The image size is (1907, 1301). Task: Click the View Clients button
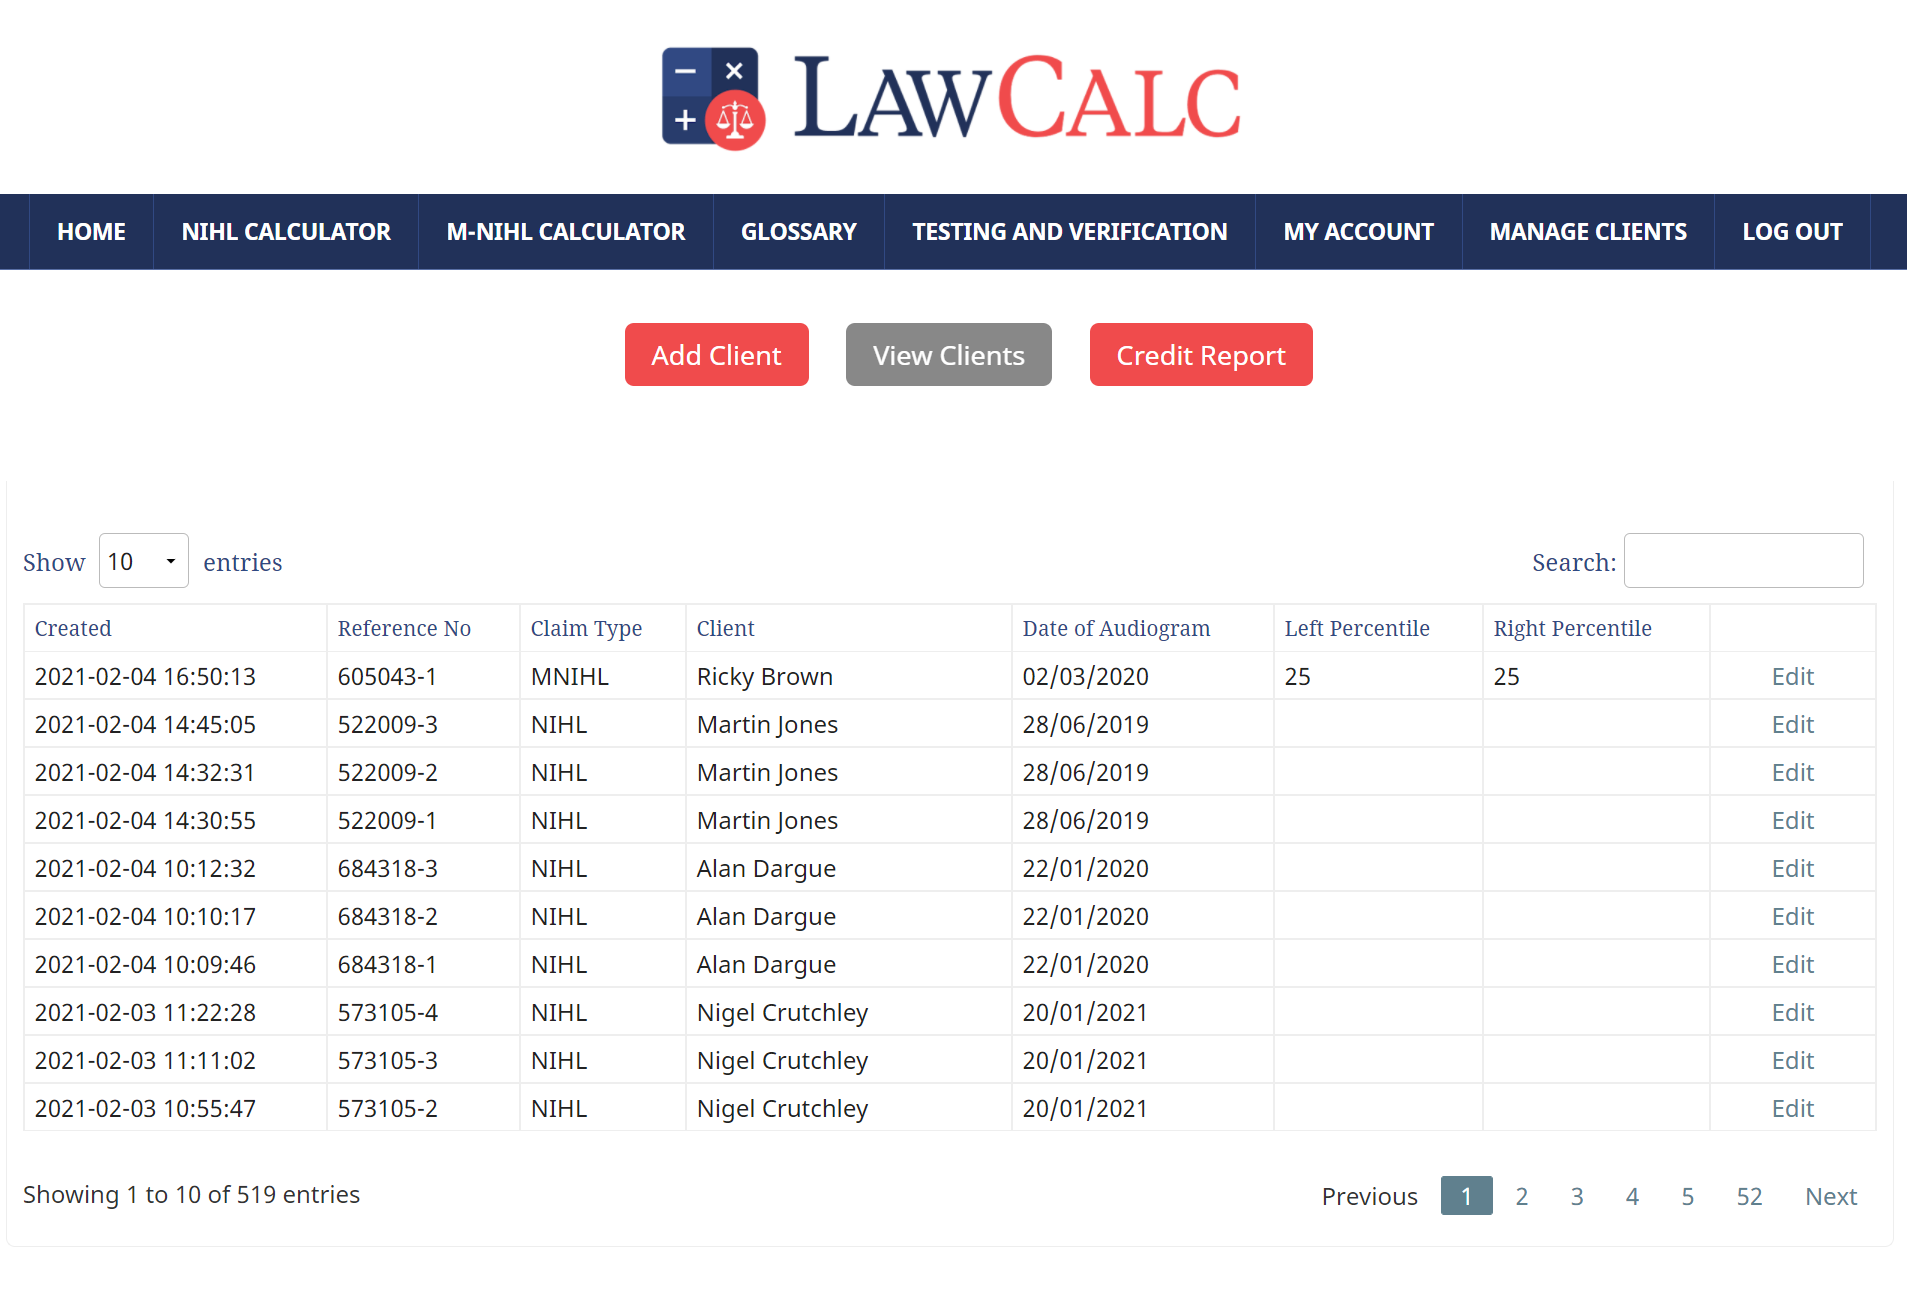(x=948, y=355)
